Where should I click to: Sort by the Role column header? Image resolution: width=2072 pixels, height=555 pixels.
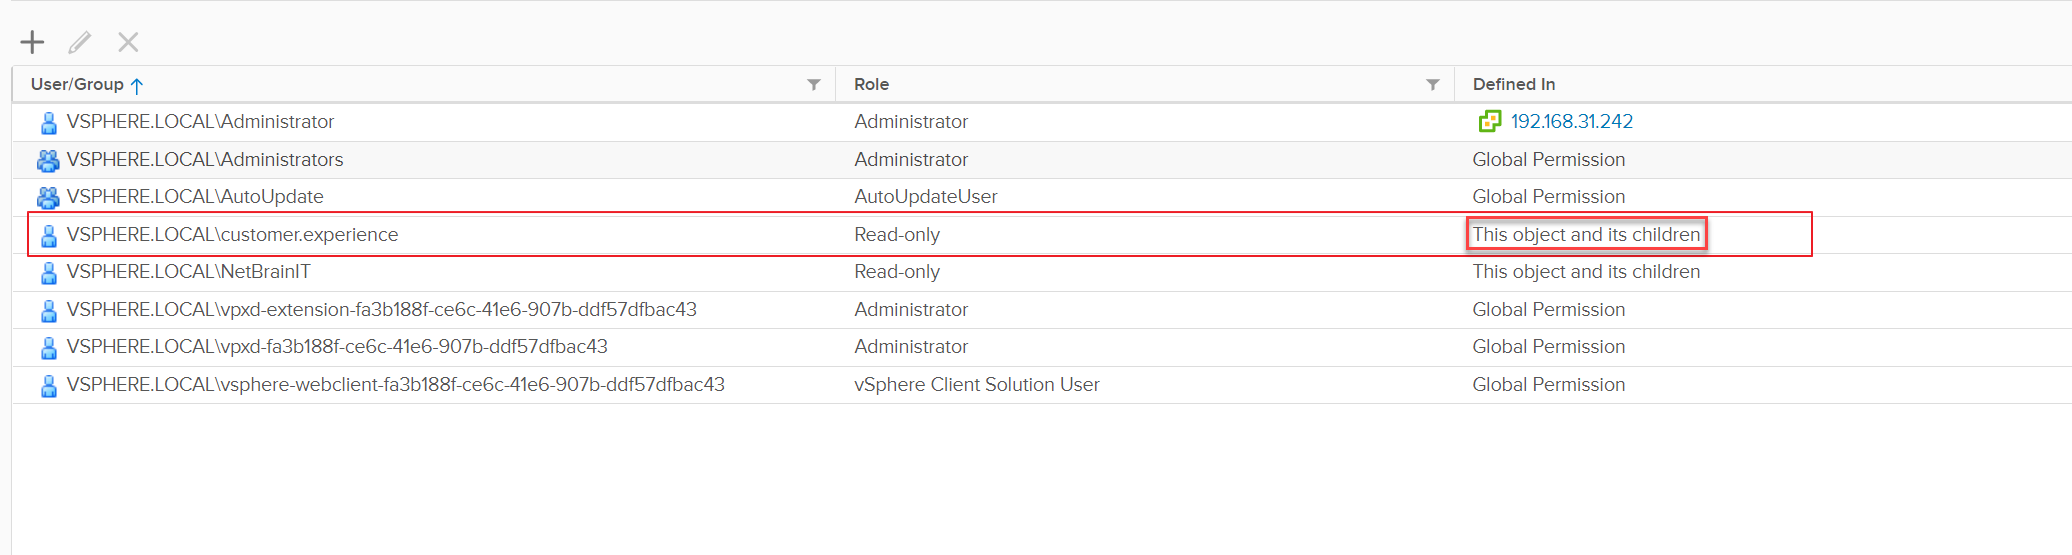click(x=871, y=85)
